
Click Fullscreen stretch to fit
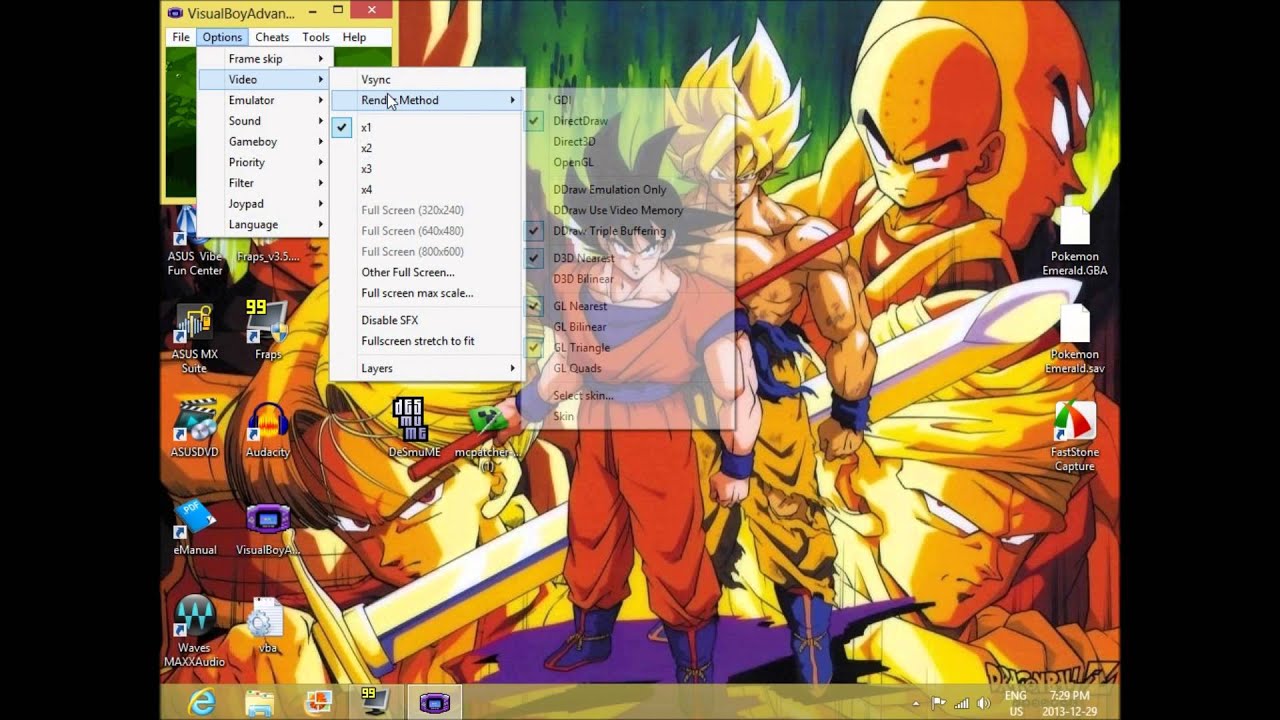[x=427, y=341]
